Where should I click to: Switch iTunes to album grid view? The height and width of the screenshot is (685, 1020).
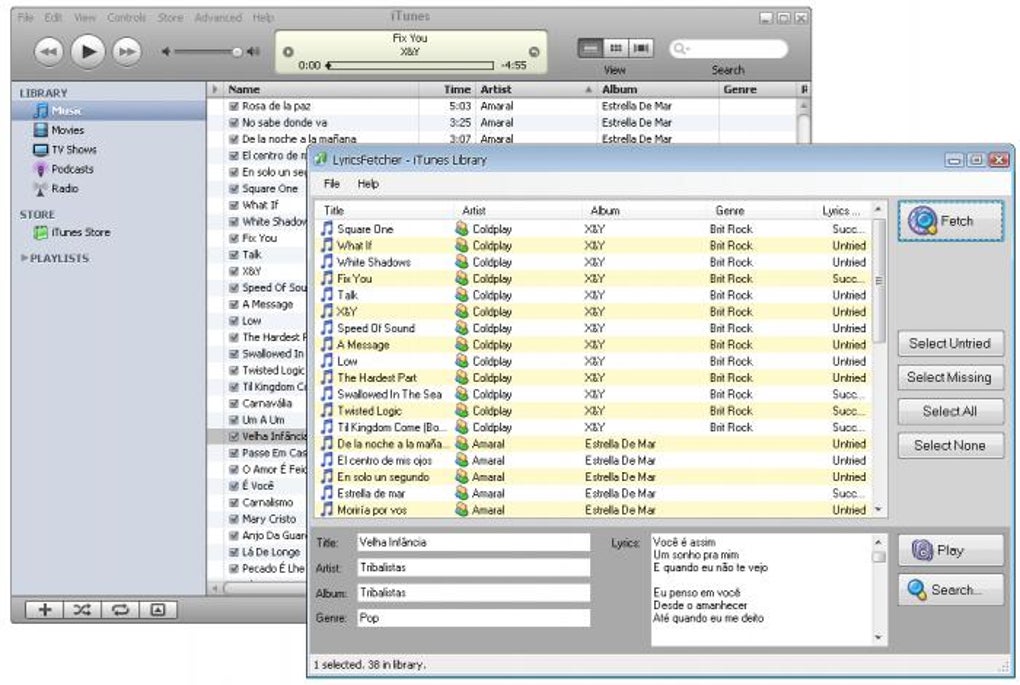(615, 48)
